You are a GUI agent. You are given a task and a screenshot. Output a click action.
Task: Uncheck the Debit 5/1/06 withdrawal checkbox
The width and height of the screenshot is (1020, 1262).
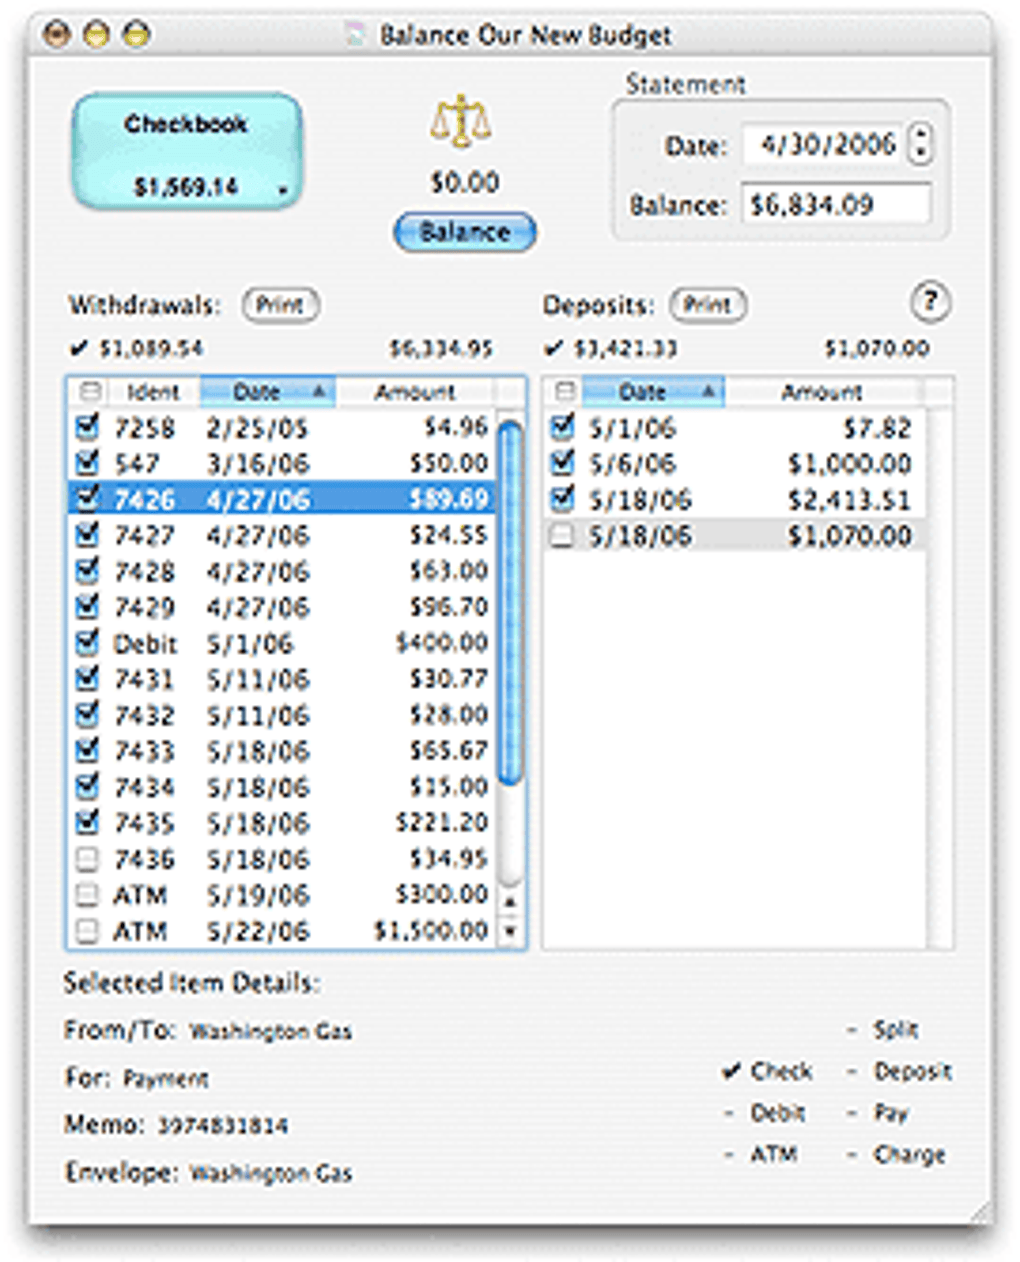(x=88, y=643)
